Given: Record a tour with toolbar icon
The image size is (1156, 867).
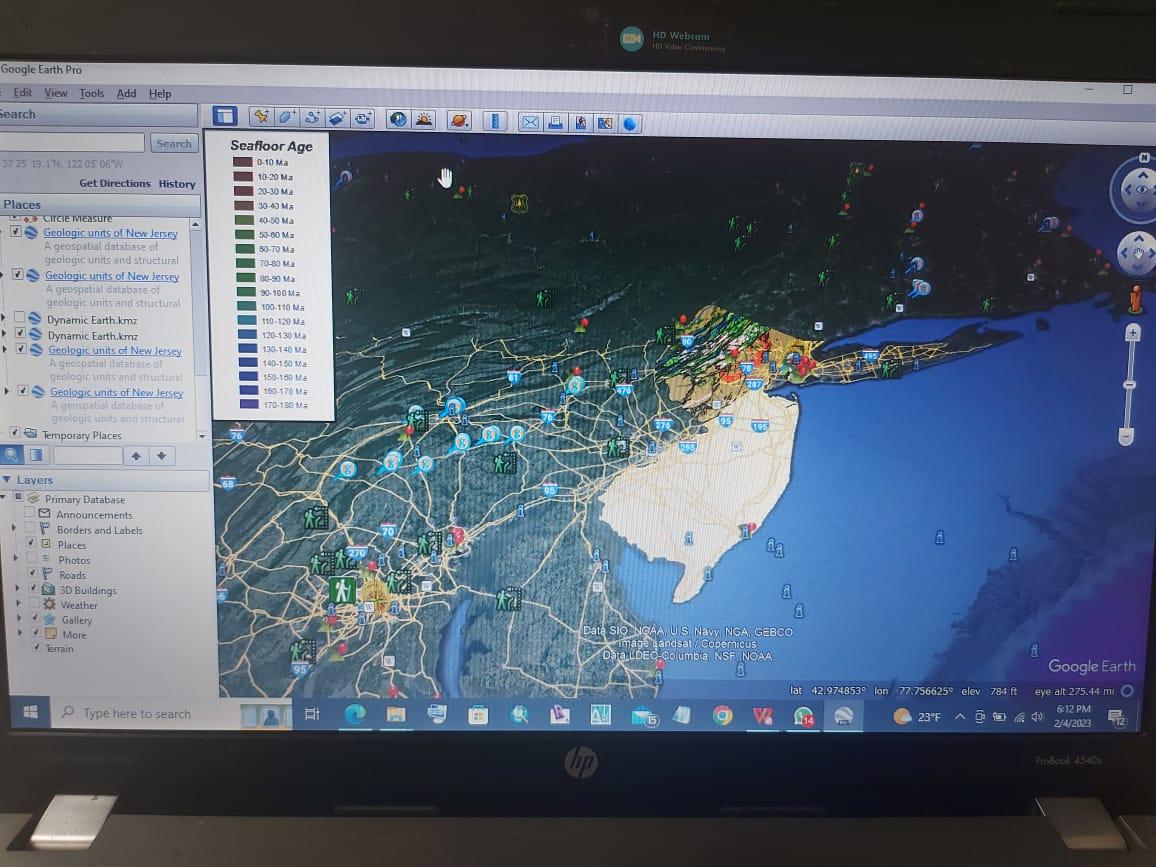Looking at the screenshot, I should point(363,118).
